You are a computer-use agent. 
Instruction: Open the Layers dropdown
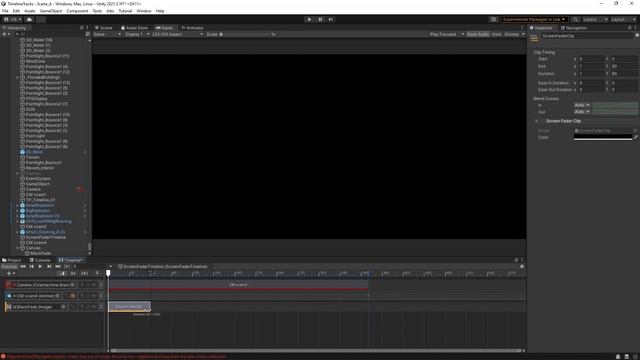[595, 19]
